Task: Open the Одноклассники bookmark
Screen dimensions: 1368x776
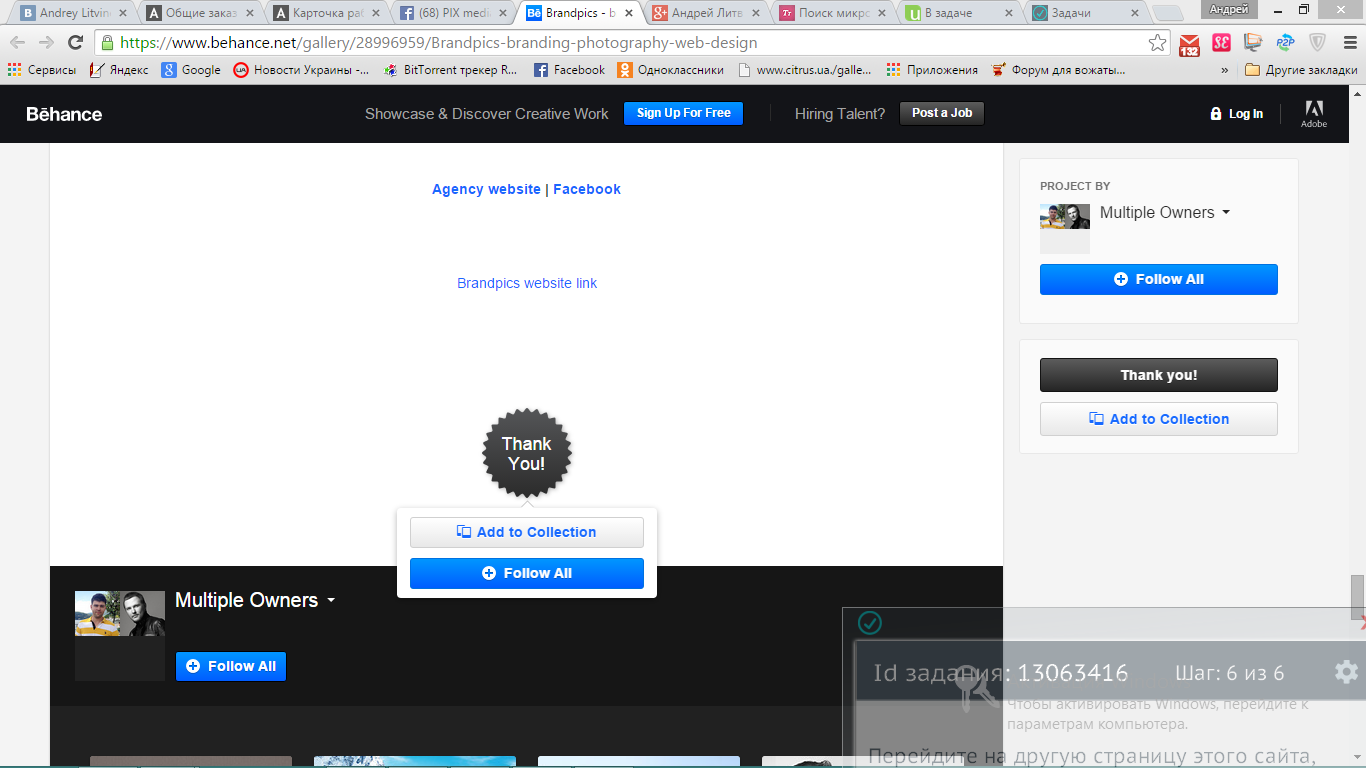Action: pyautogui.click(x=670, y=70)
